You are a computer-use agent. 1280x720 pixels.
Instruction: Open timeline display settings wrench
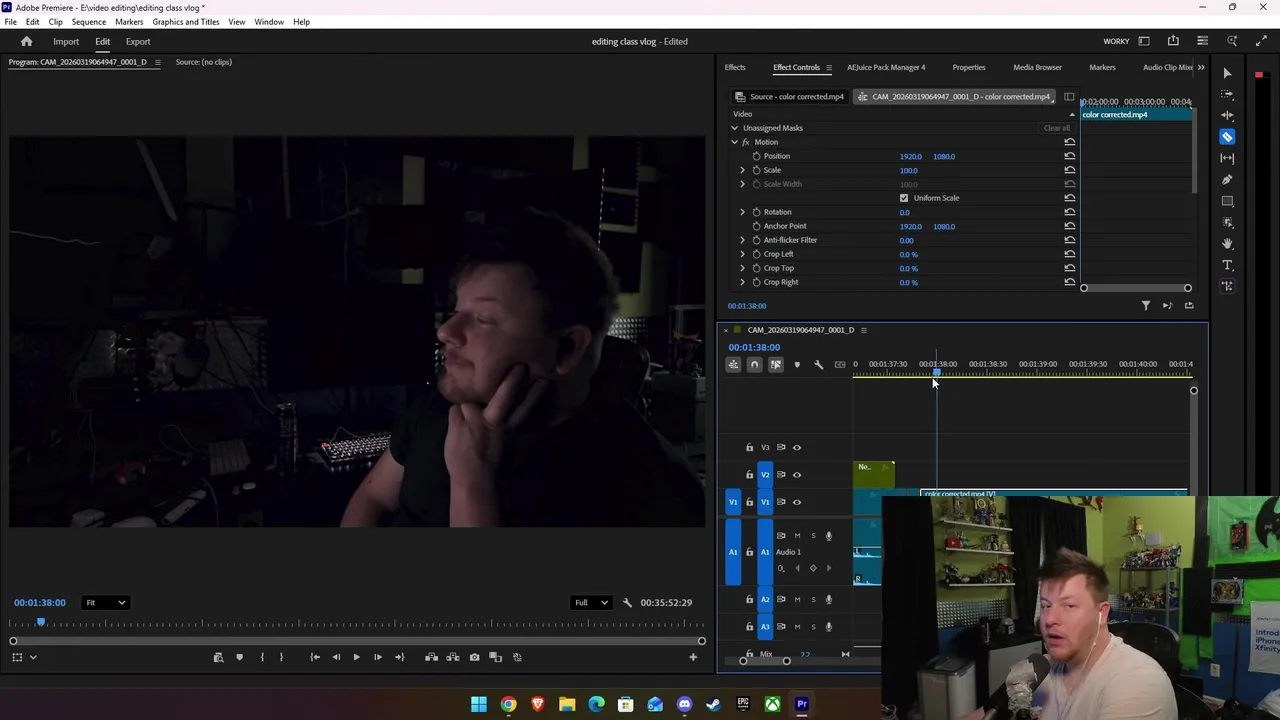click(x=818, y=364)
